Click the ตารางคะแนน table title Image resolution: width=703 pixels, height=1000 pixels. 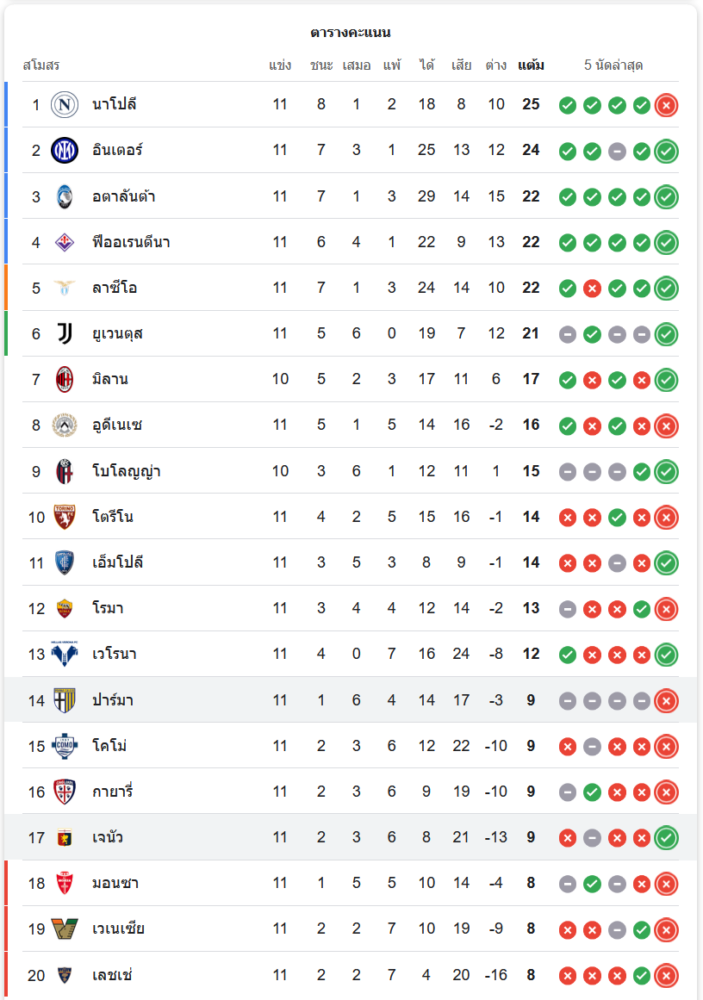coord(350,33)
